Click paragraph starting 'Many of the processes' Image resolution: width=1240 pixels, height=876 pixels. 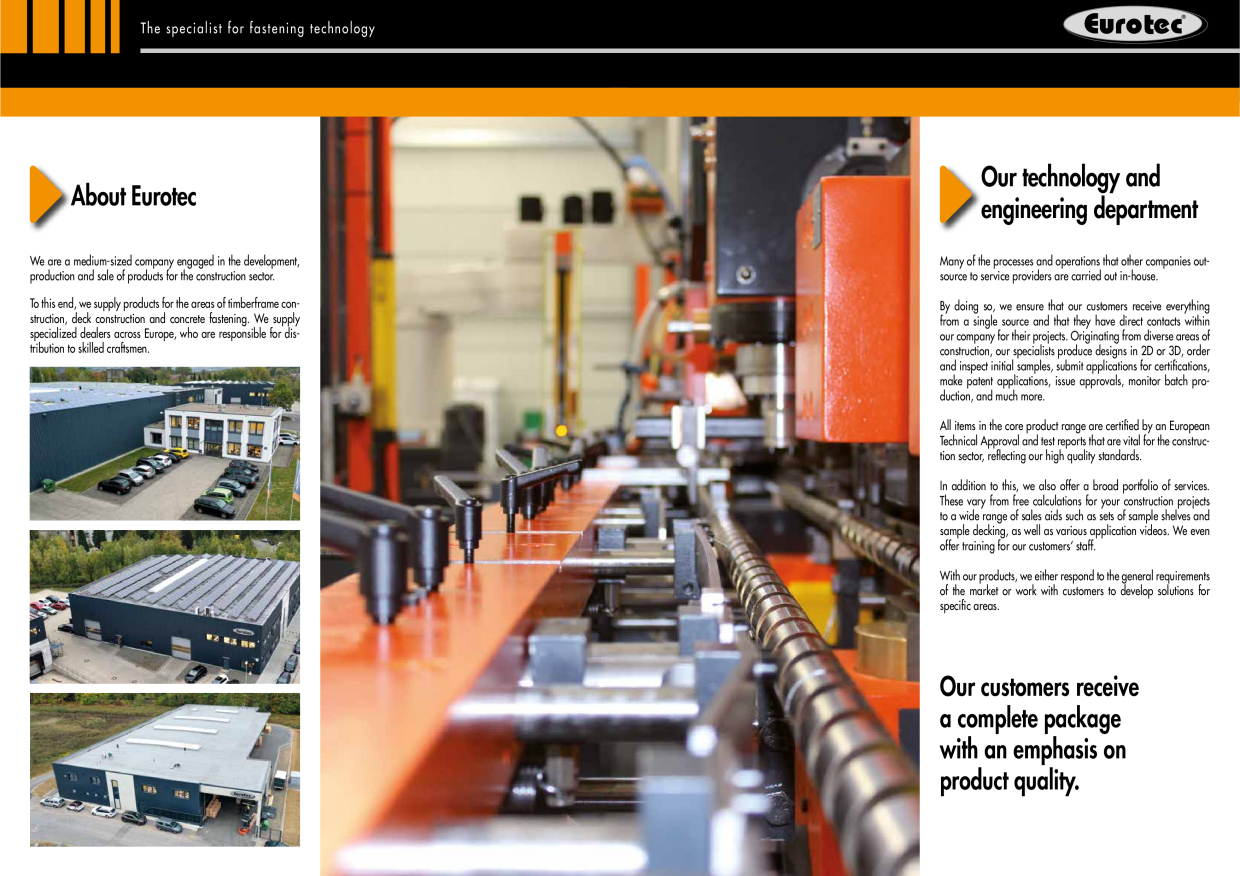(1075, 268)
